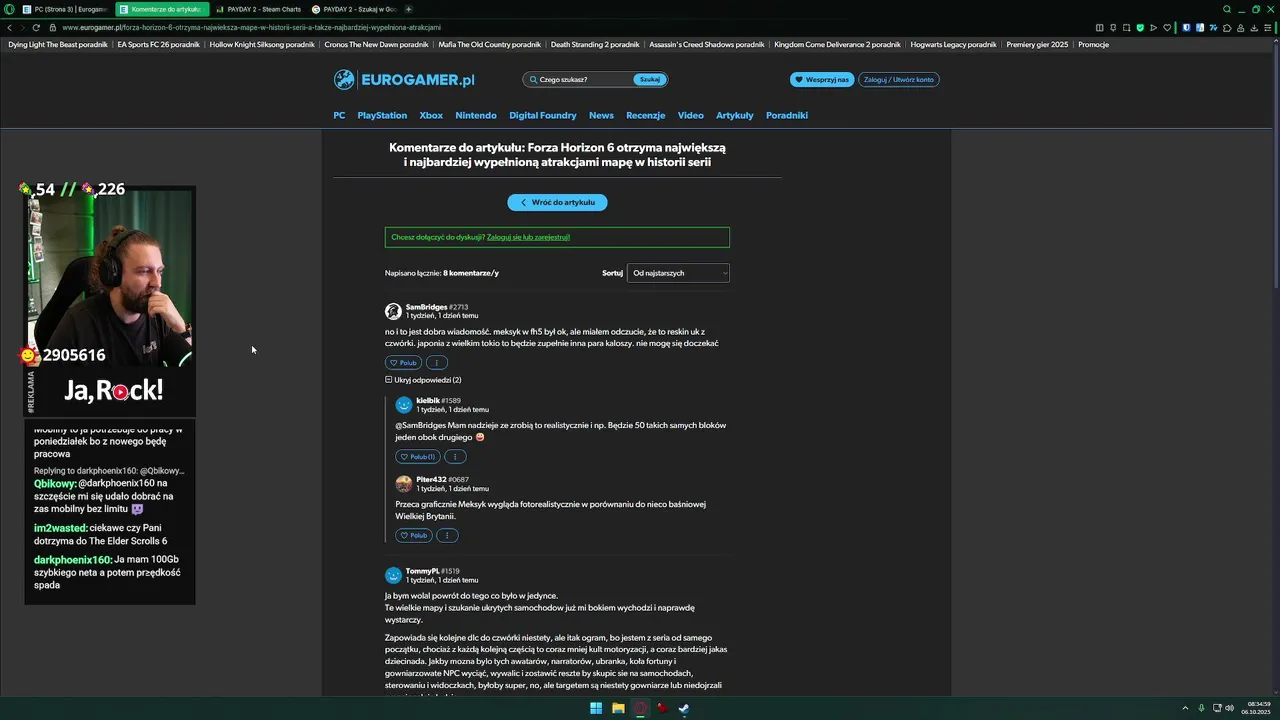Open File Explorer from taskbar

pos(618,708)
